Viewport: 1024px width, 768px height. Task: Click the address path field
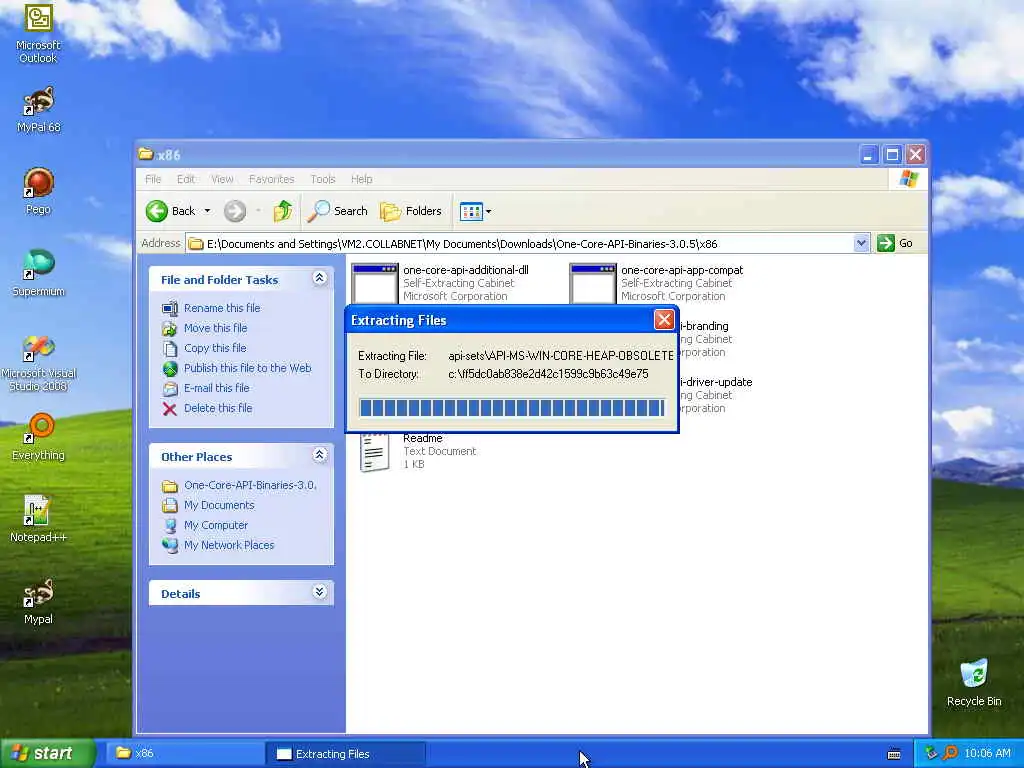(520, 244)
